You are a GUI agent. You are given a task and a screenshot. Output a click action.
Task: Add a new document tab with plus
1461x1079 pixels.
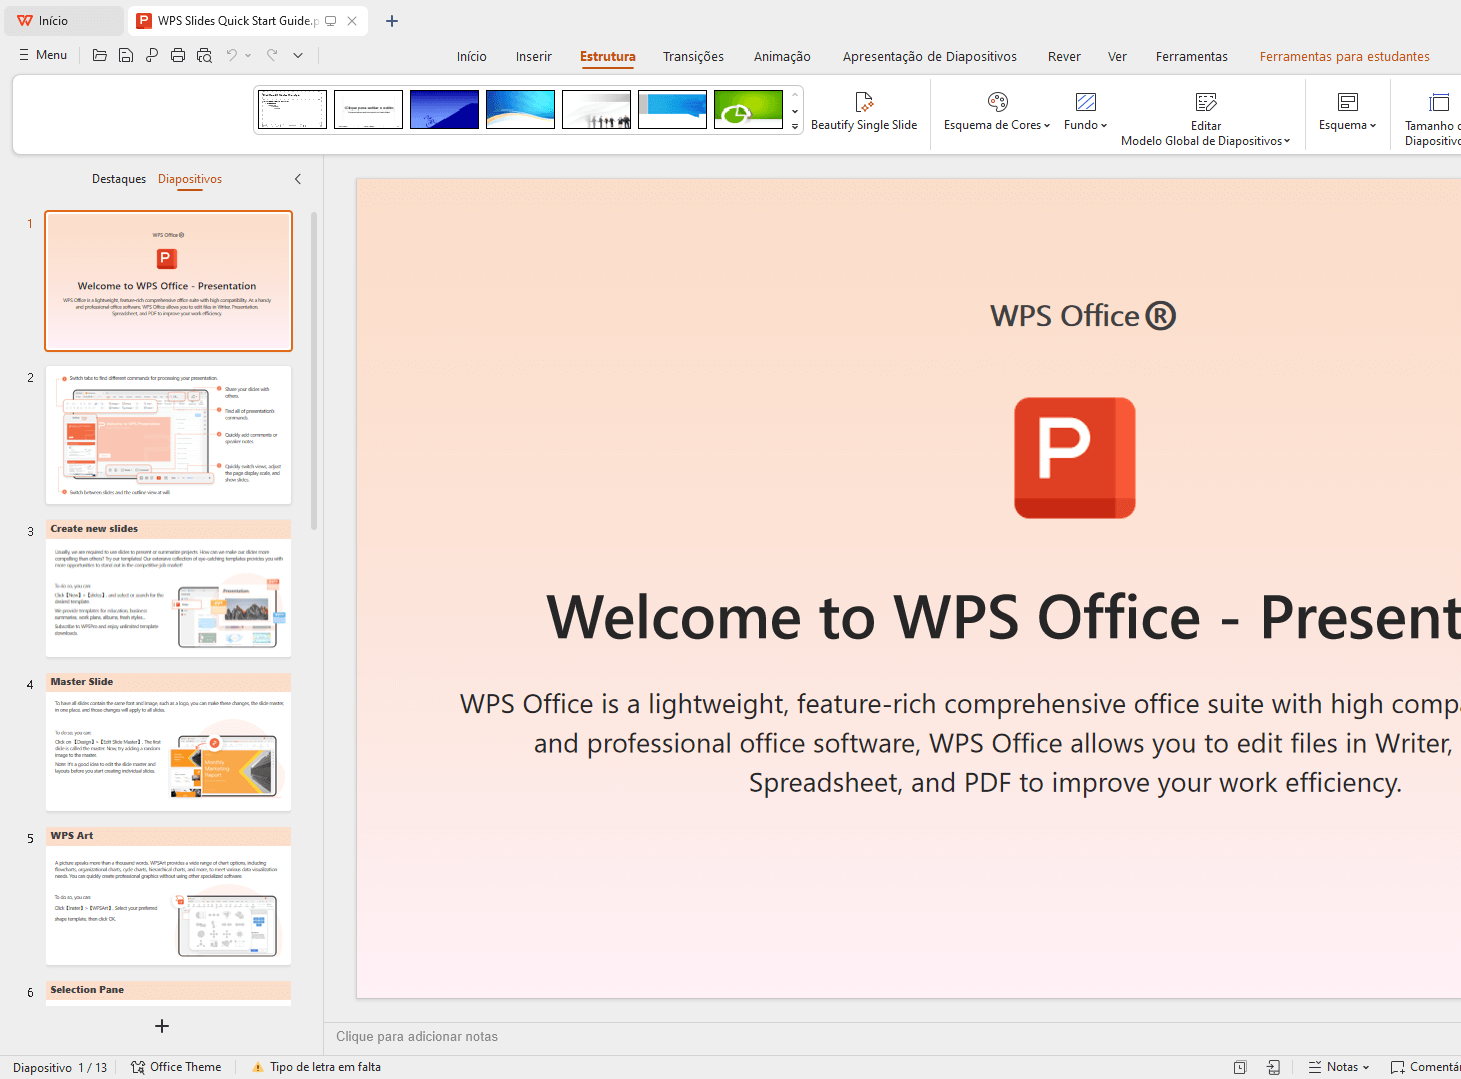[392, 21]
